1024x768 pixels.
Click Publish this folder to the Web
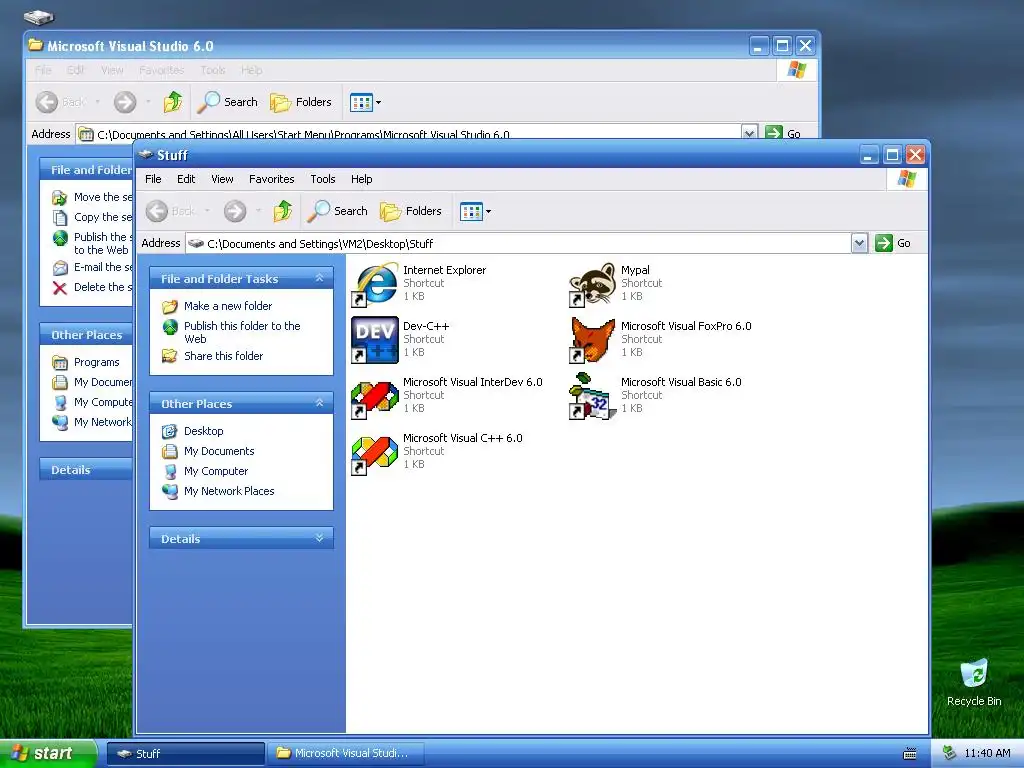242,332
